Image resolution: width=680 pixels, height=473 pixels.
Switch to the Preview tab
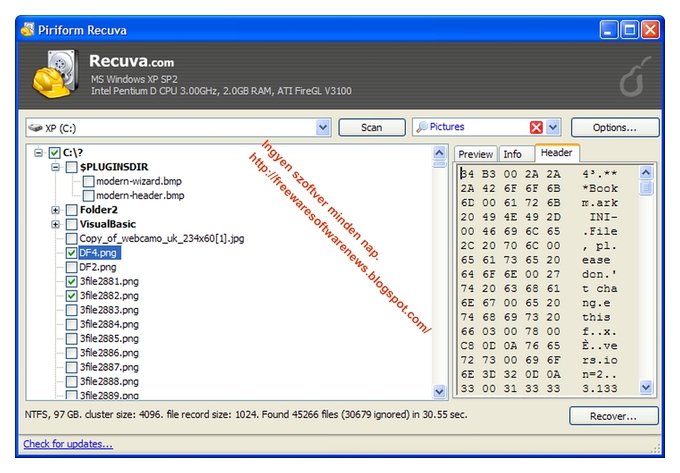click(x=475, y=154)
